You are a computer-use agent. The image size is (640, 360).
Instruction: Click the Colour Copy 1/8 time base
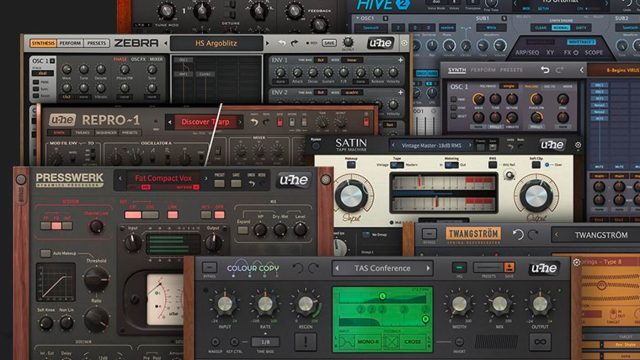265,342
